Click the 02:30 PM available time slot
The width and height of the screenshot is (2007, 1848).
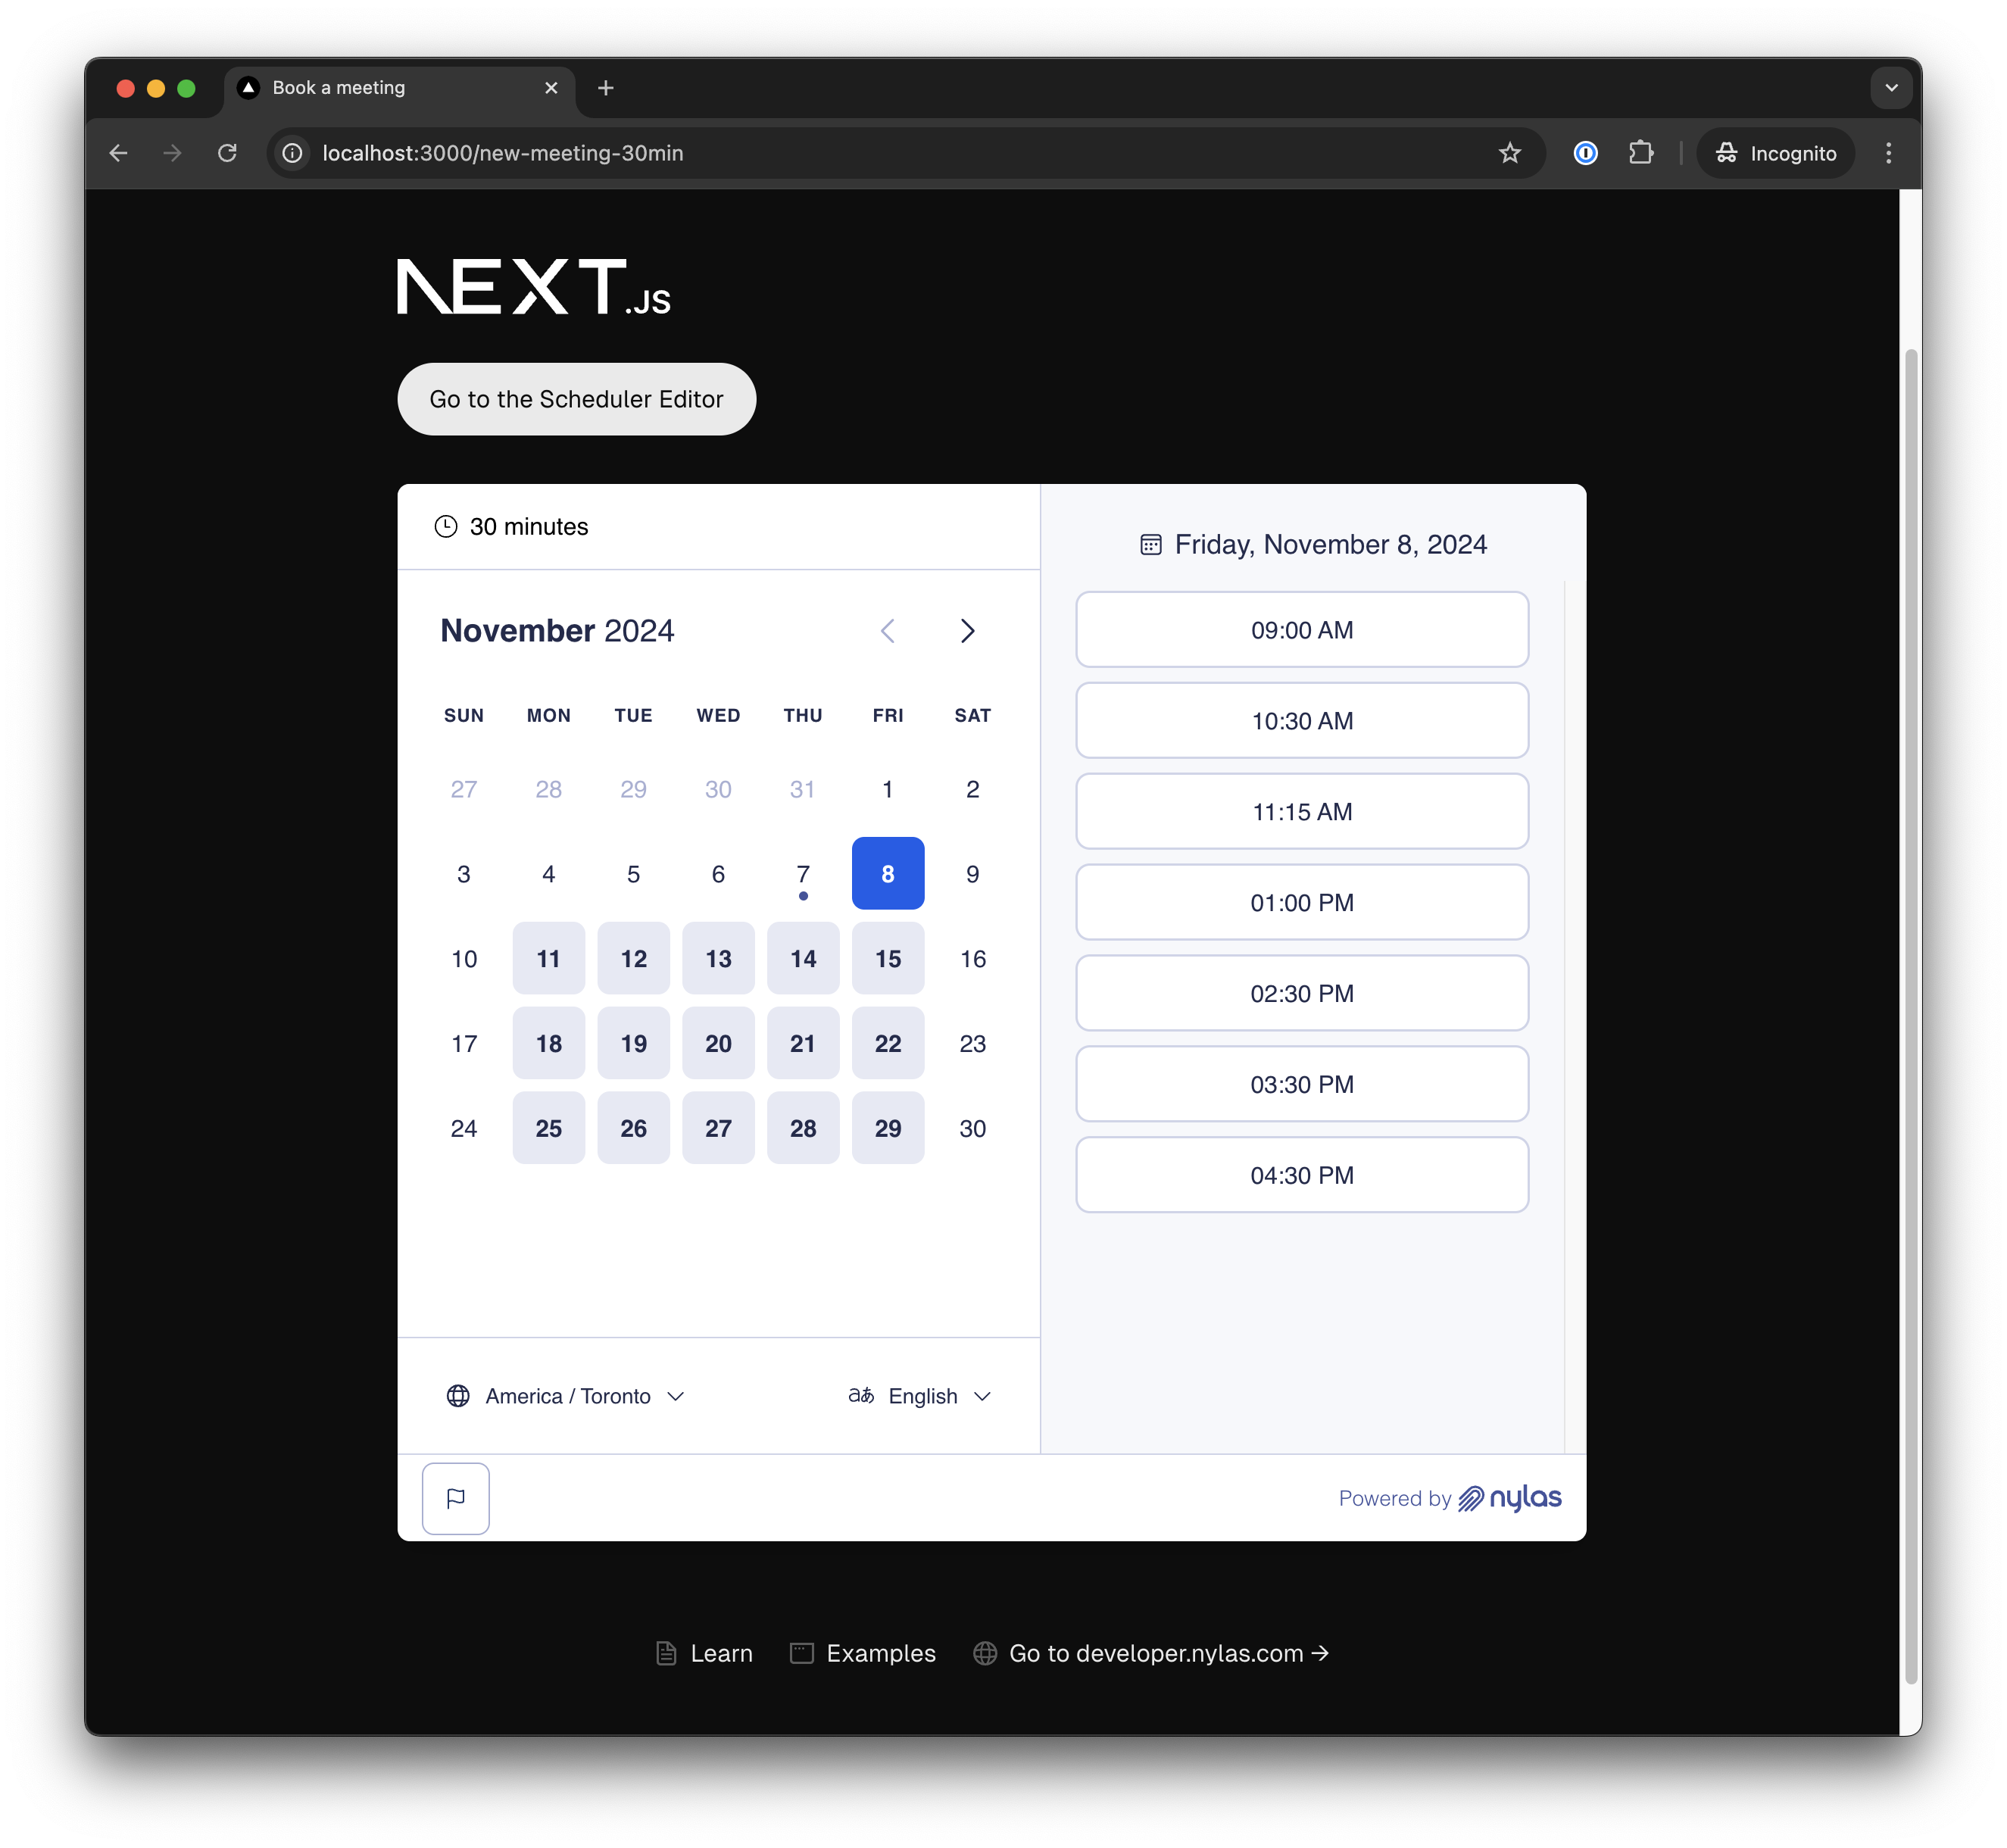[x=1300, y=993]
